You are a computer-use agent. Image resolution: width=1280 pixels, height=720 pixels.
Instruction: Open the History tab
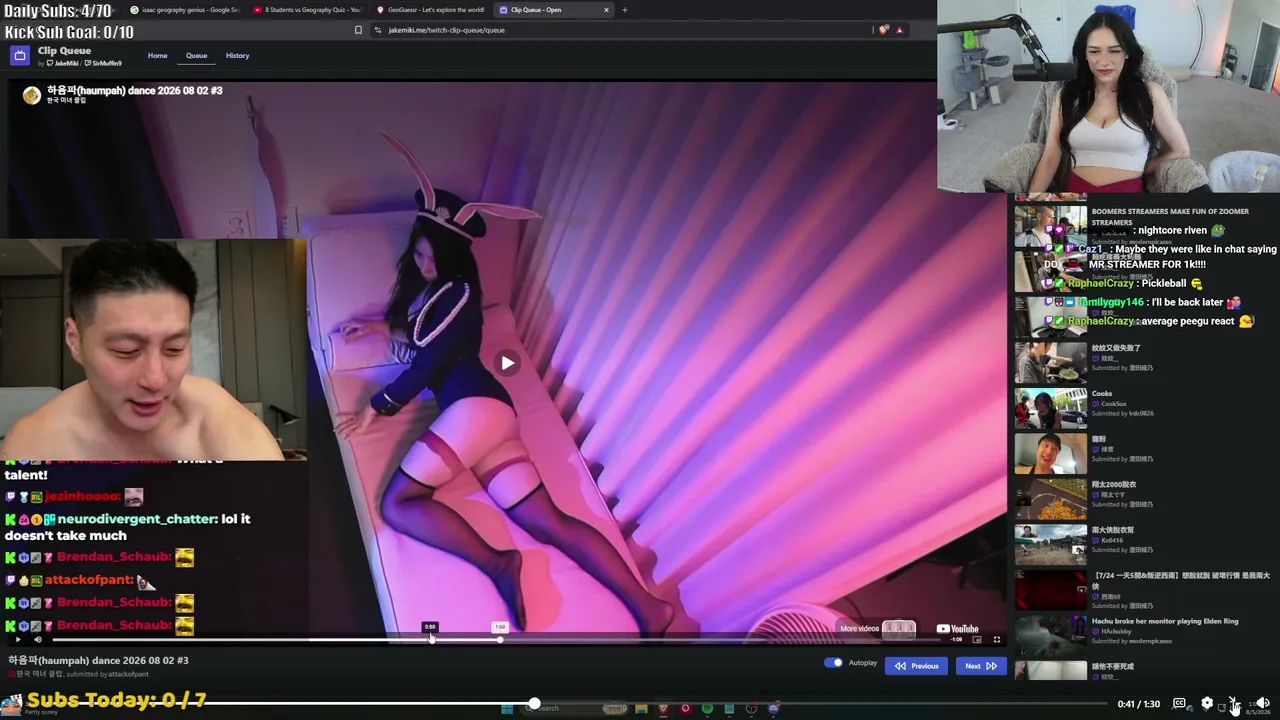pos(237,56)
